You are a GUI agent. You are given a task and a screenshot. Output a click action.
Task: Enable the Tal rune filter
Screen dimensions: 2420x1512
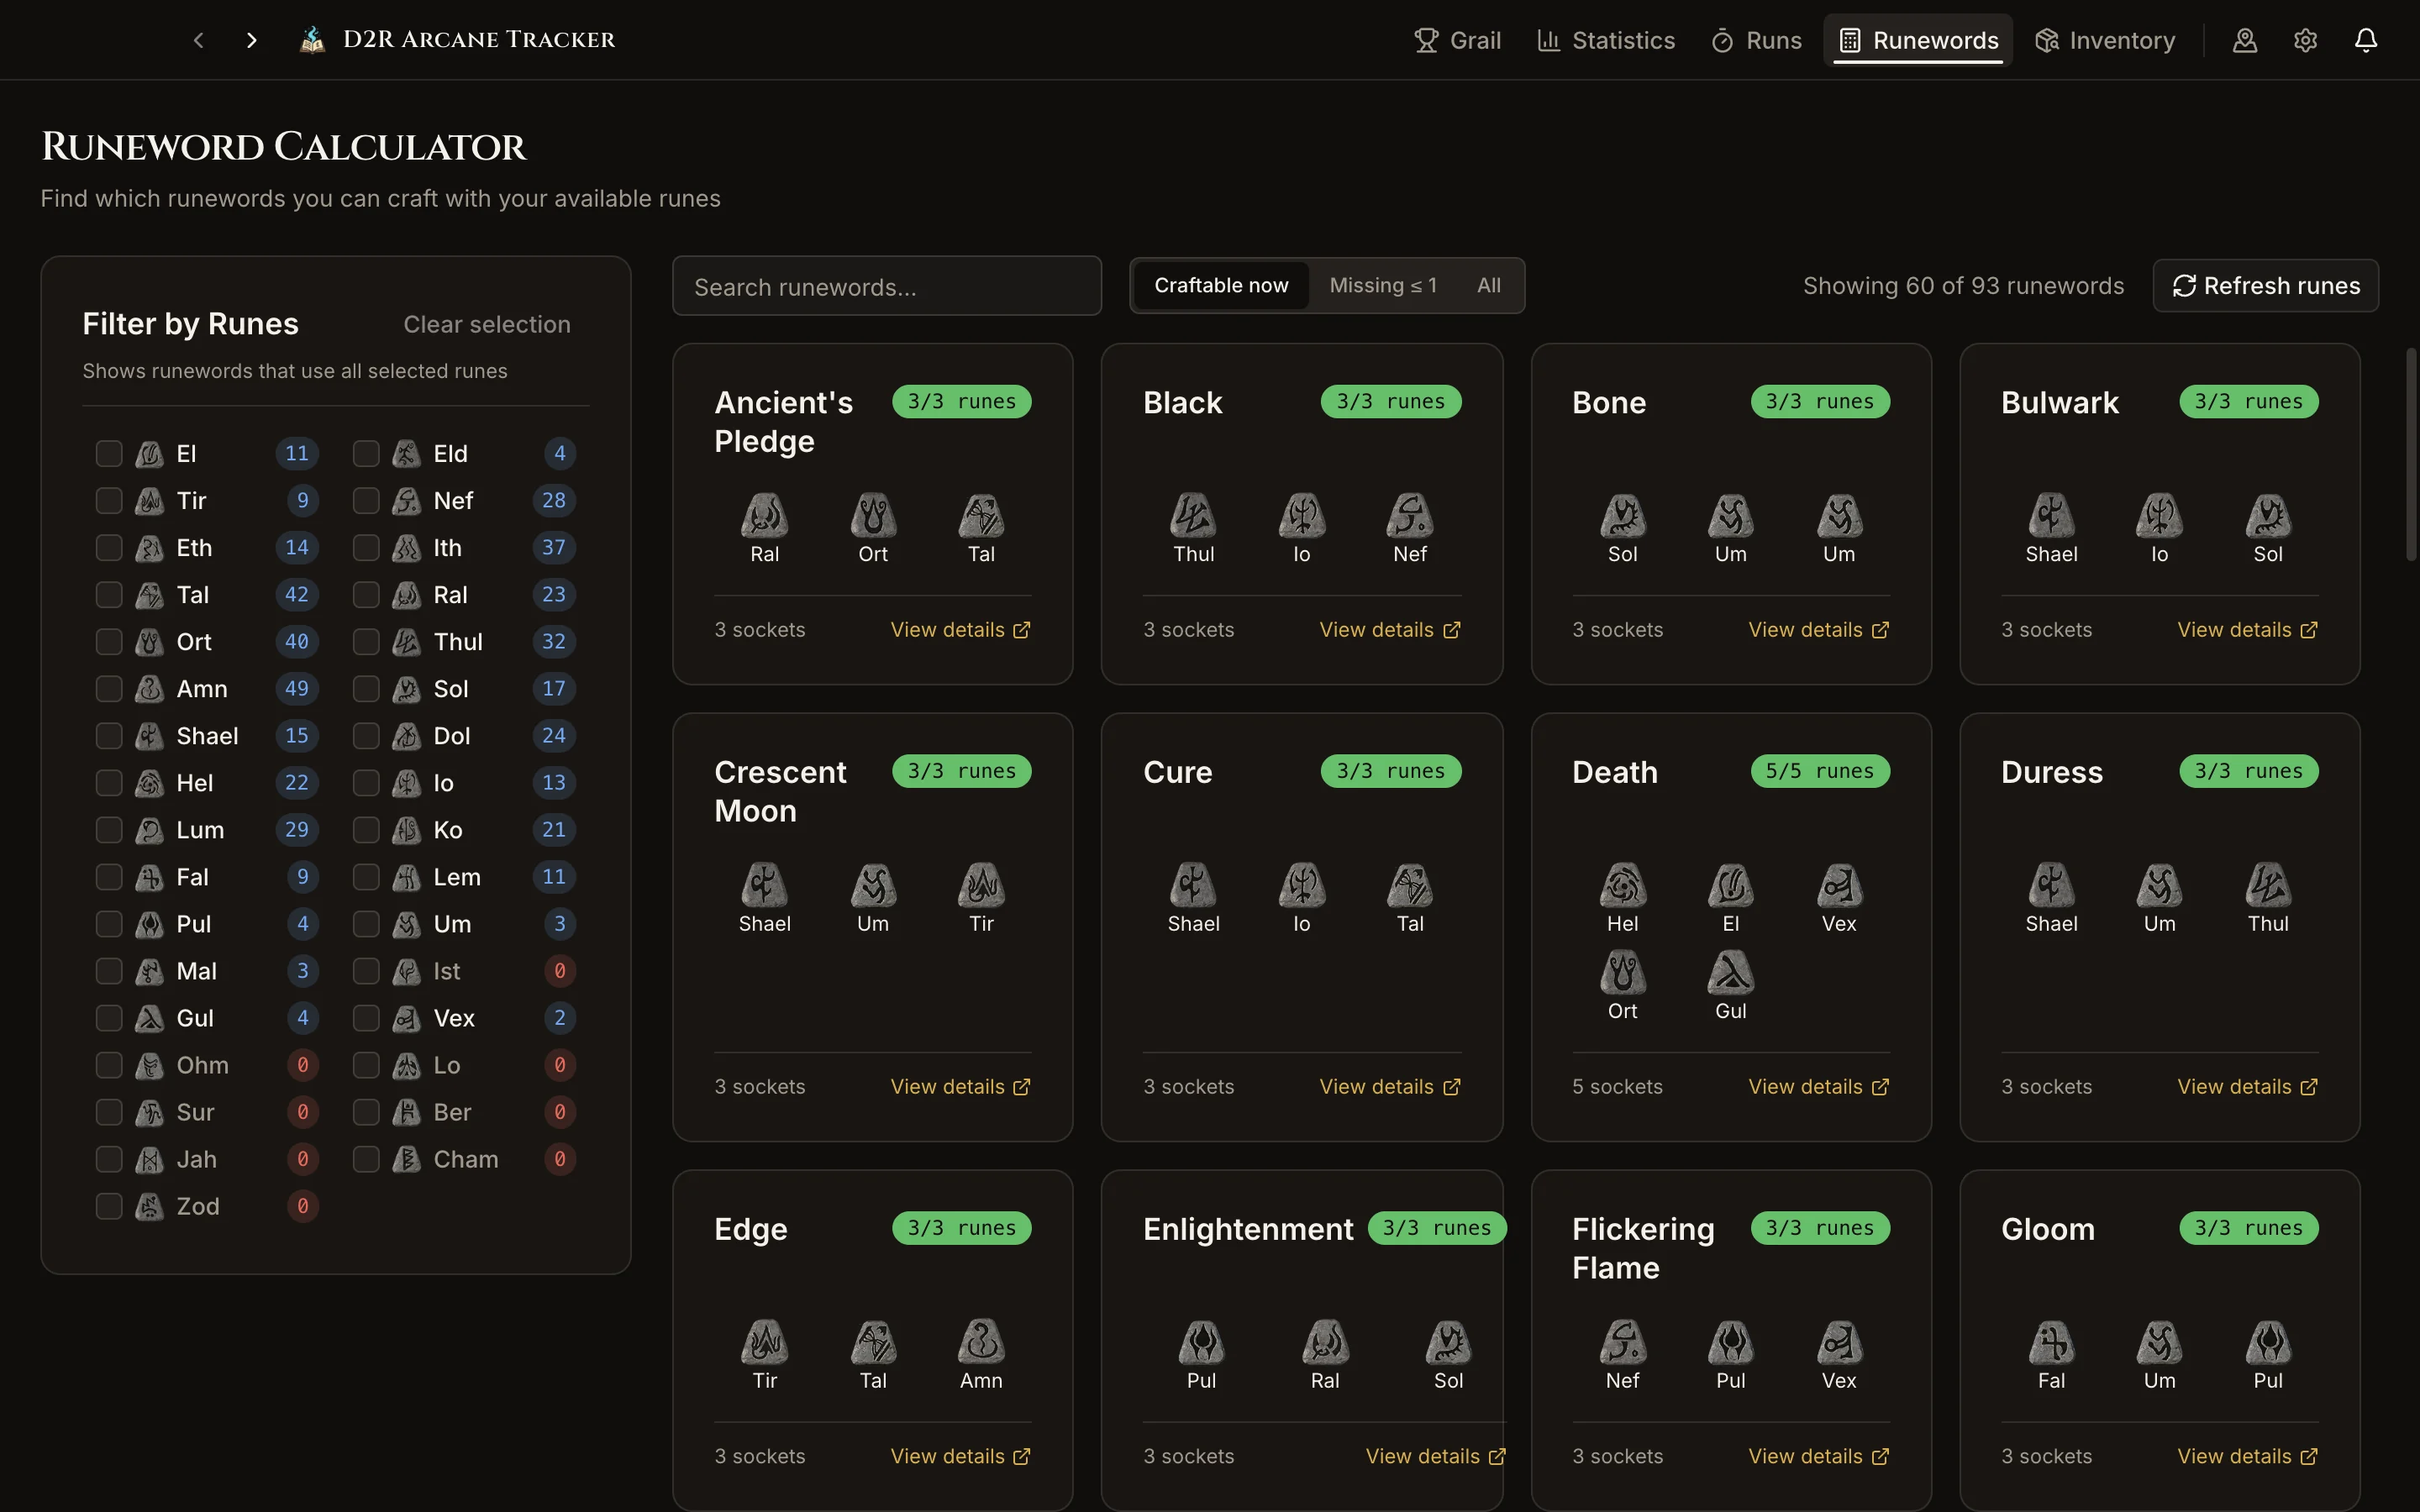point(109,595)
